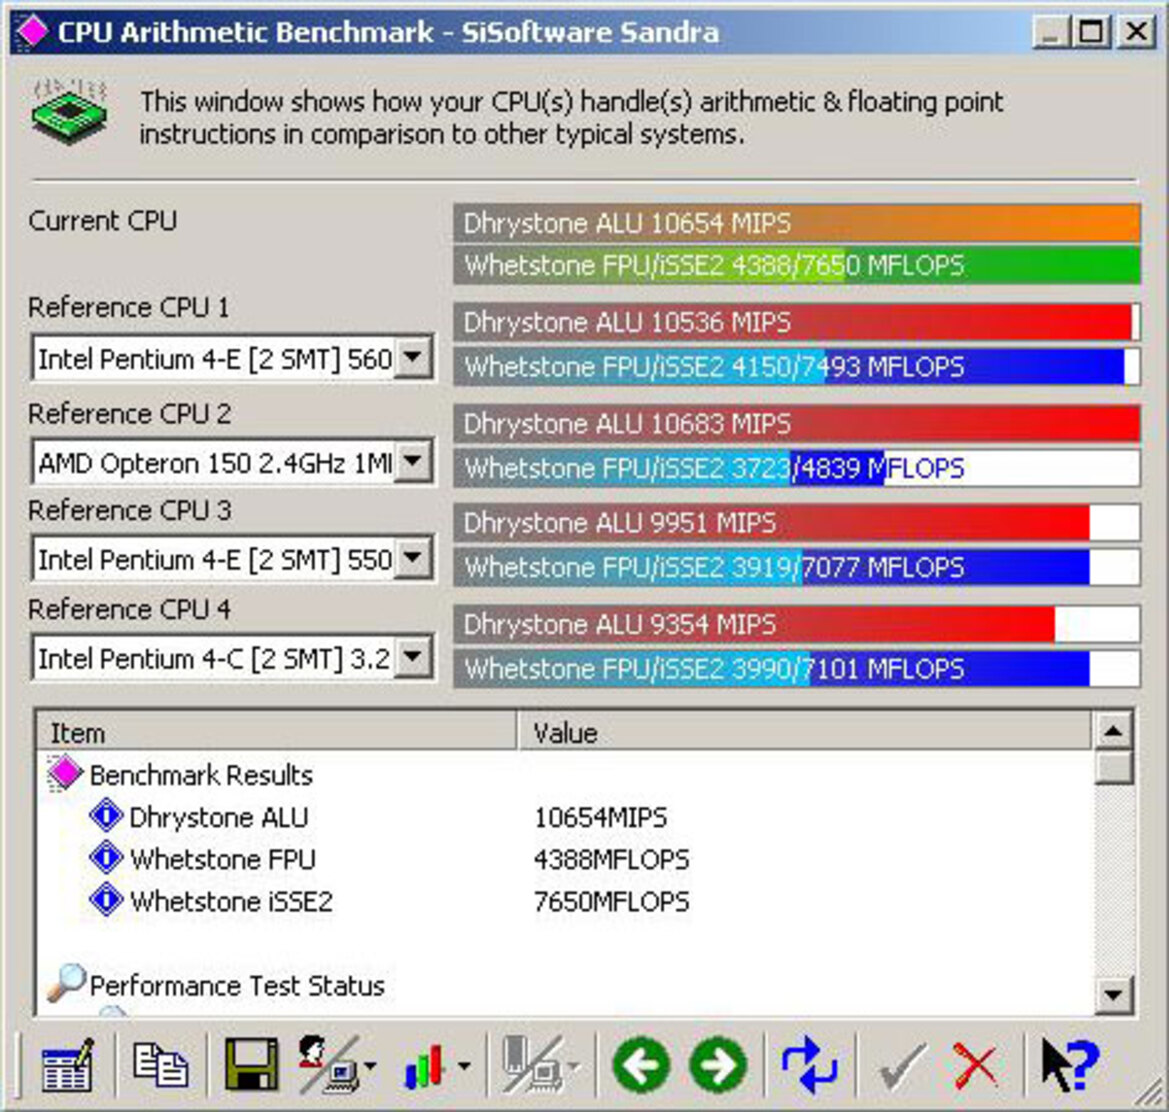Click the greyed computer connection icon
The width and height of the screenshot is (1169, 1112).
pos(532,1064)
